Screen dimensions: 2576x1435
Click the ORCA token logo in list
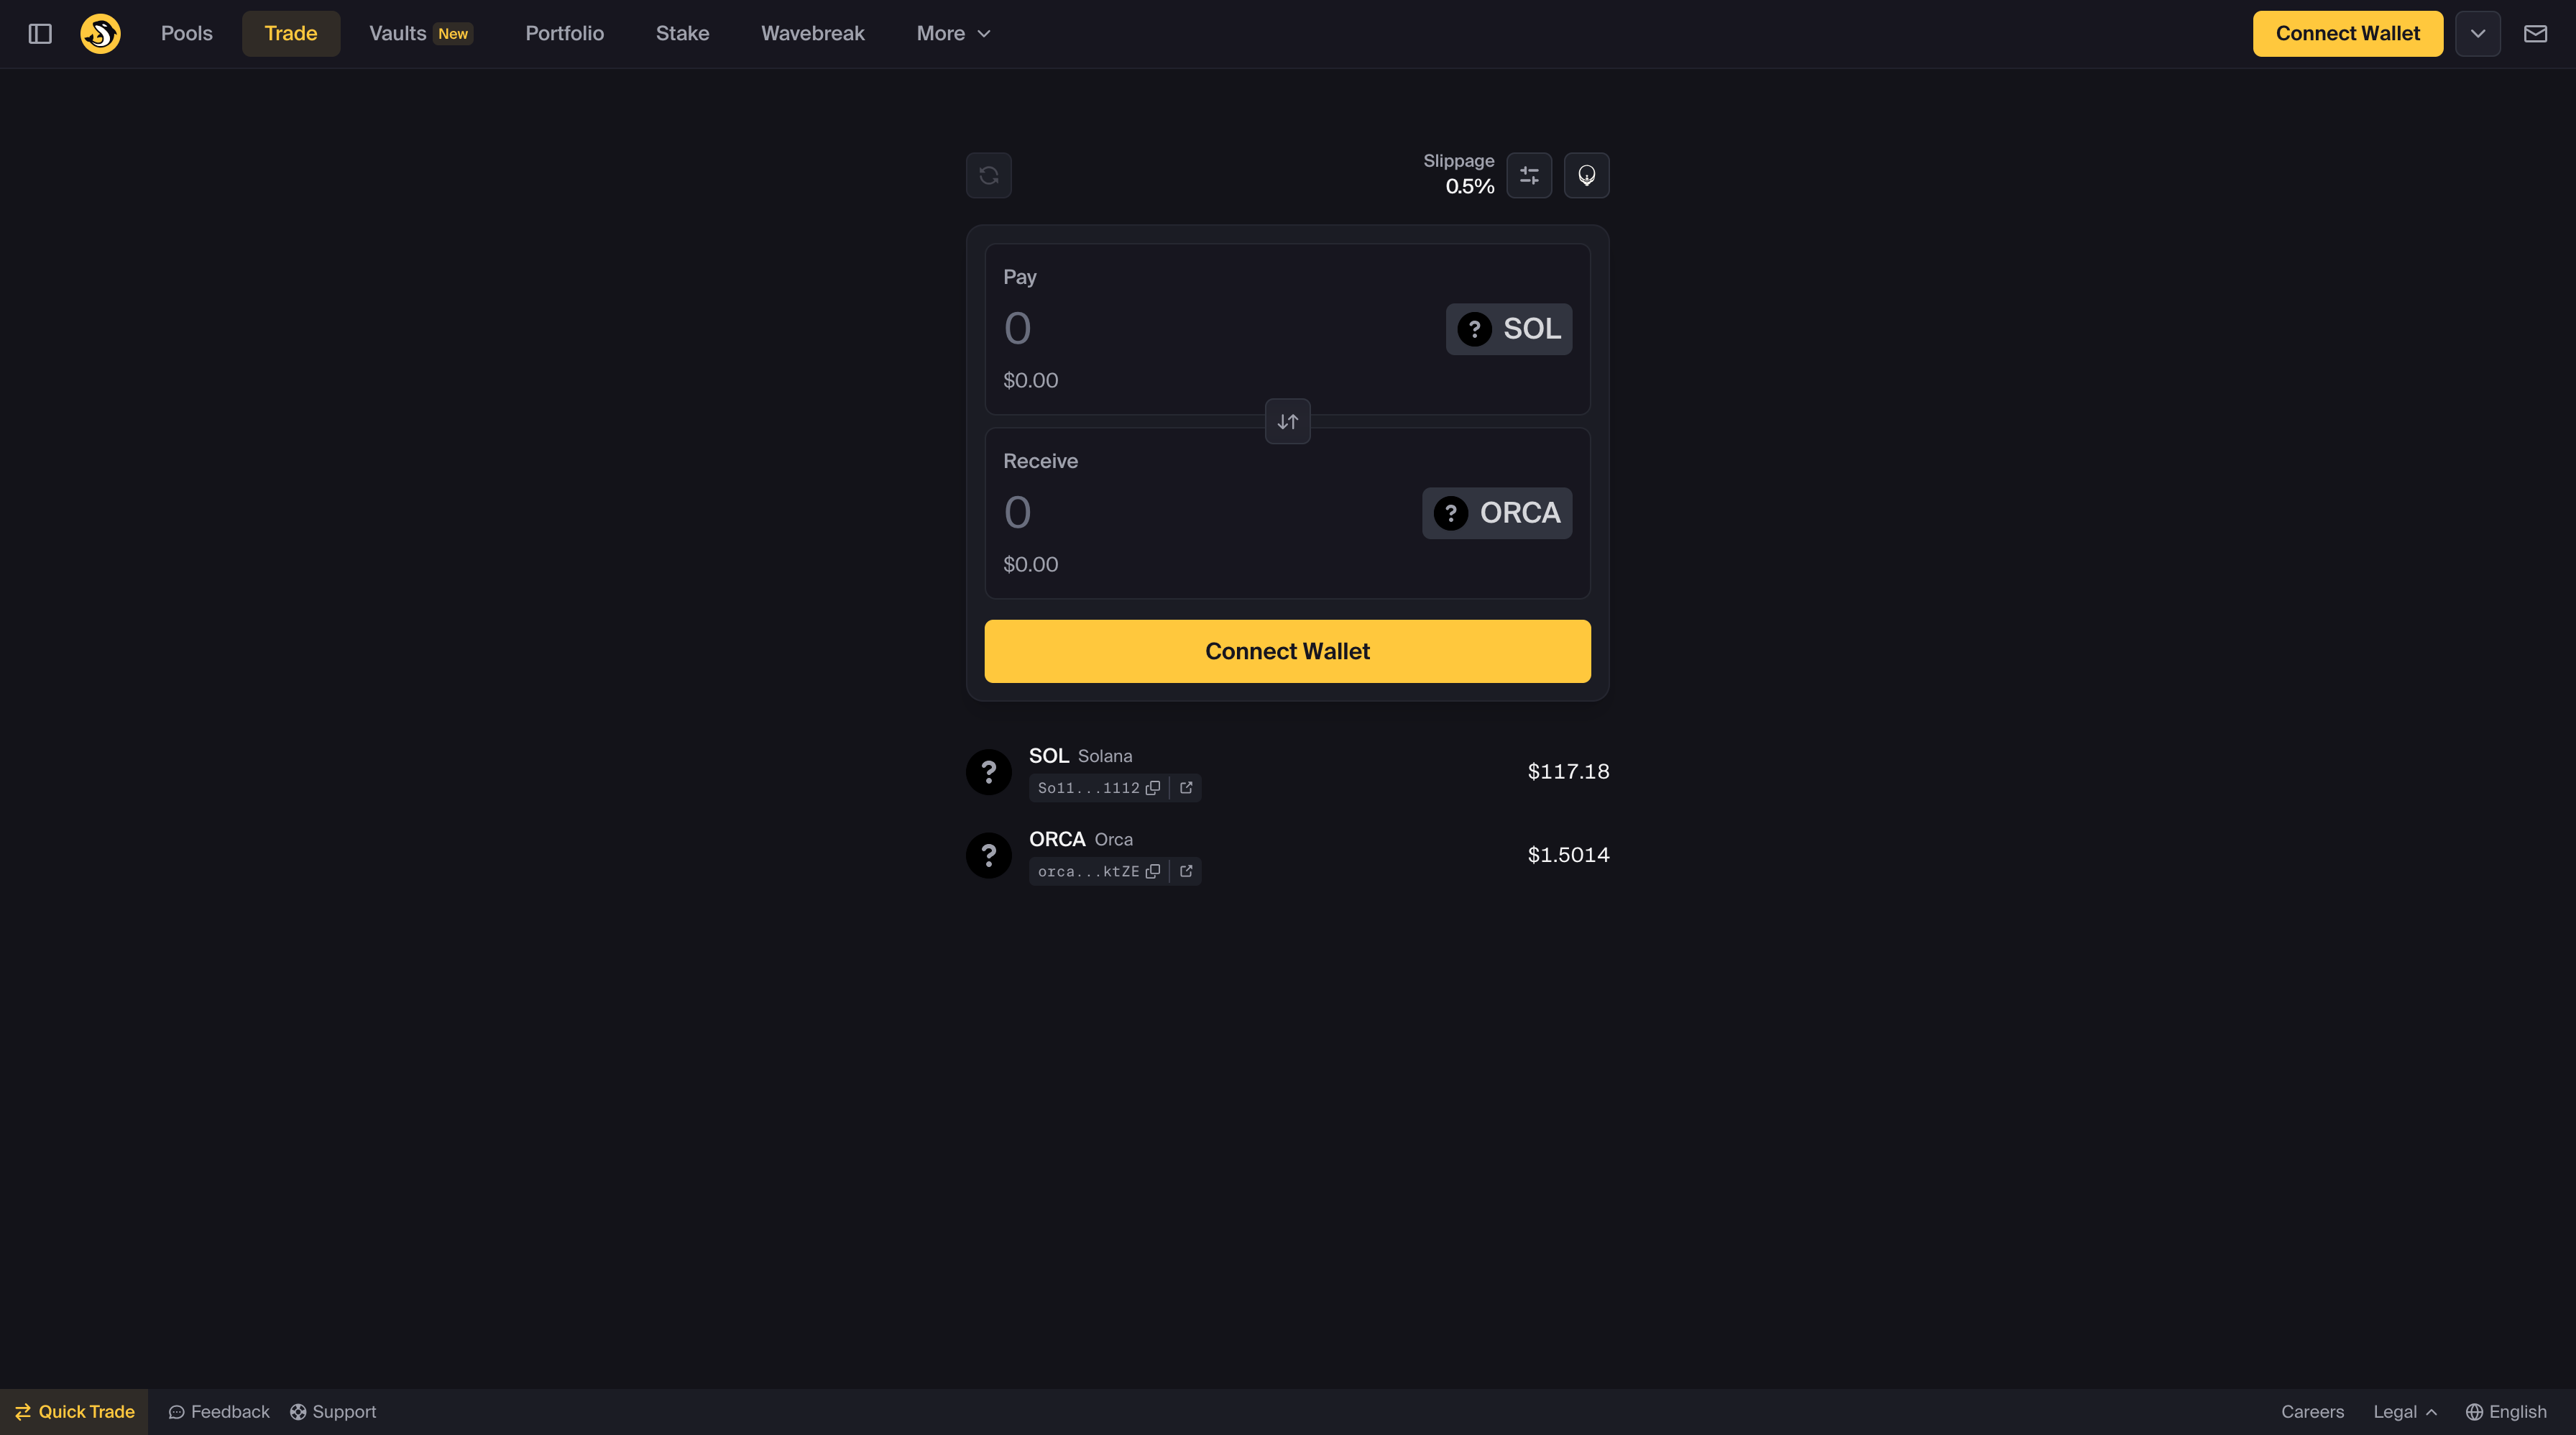(989, 856)
